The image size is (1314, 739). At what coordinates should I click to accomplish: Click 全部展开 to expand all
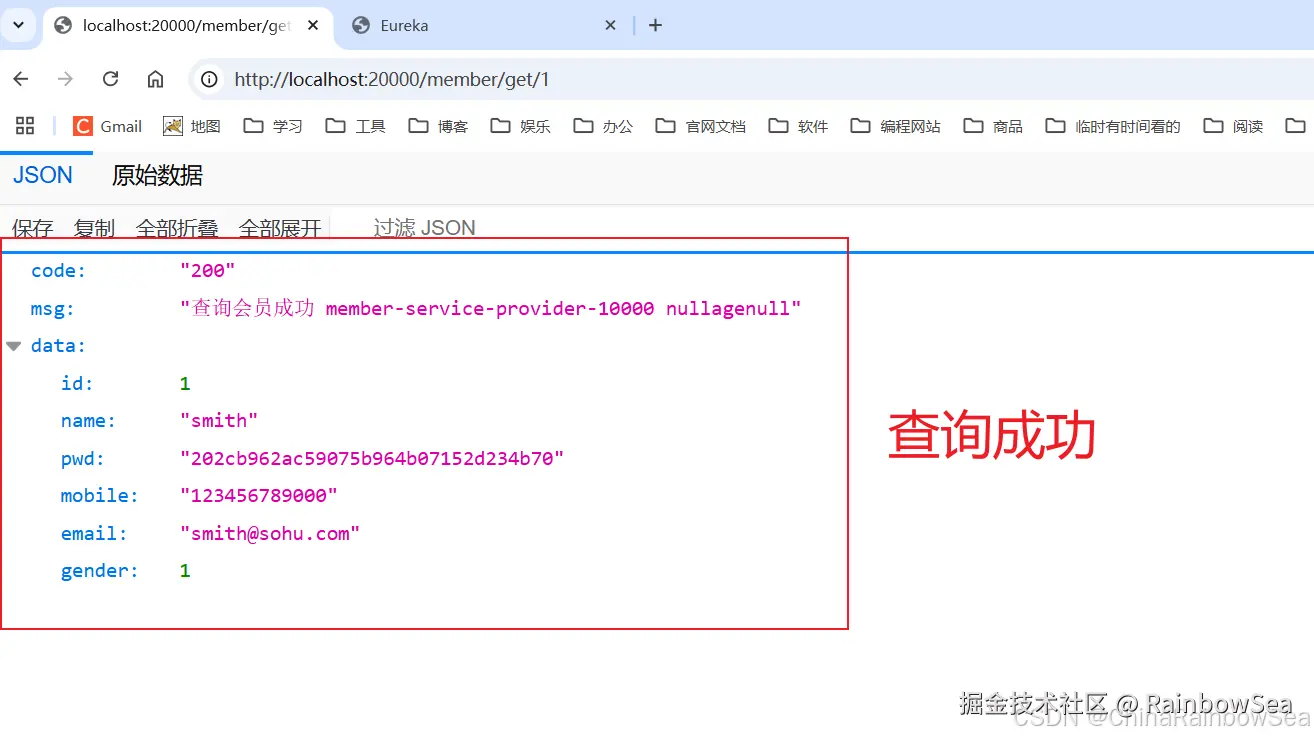pos(280,228)
